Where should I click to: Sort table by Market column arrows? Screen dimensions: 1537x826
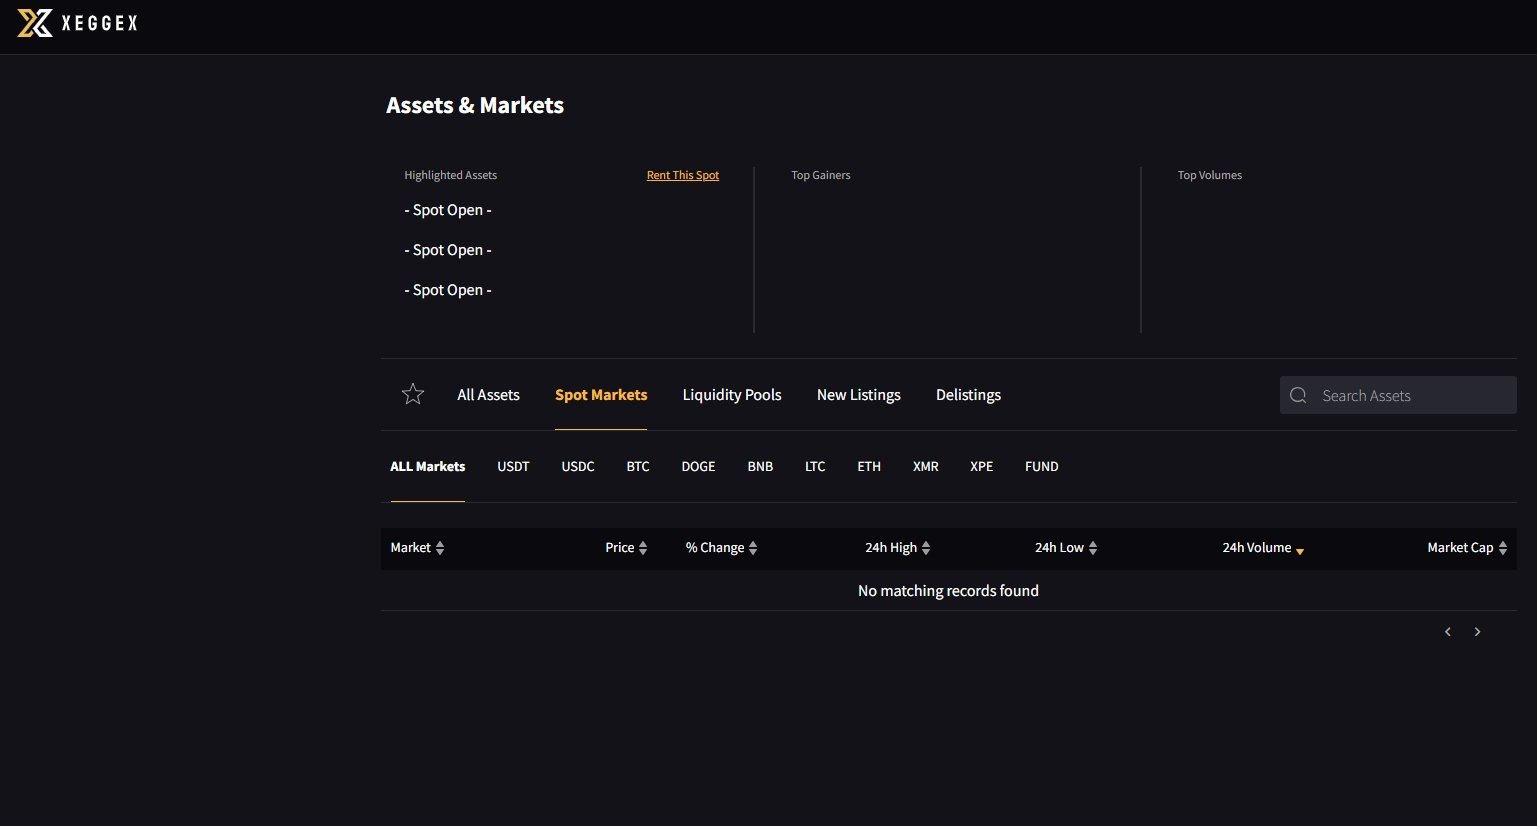pos(440,548)
